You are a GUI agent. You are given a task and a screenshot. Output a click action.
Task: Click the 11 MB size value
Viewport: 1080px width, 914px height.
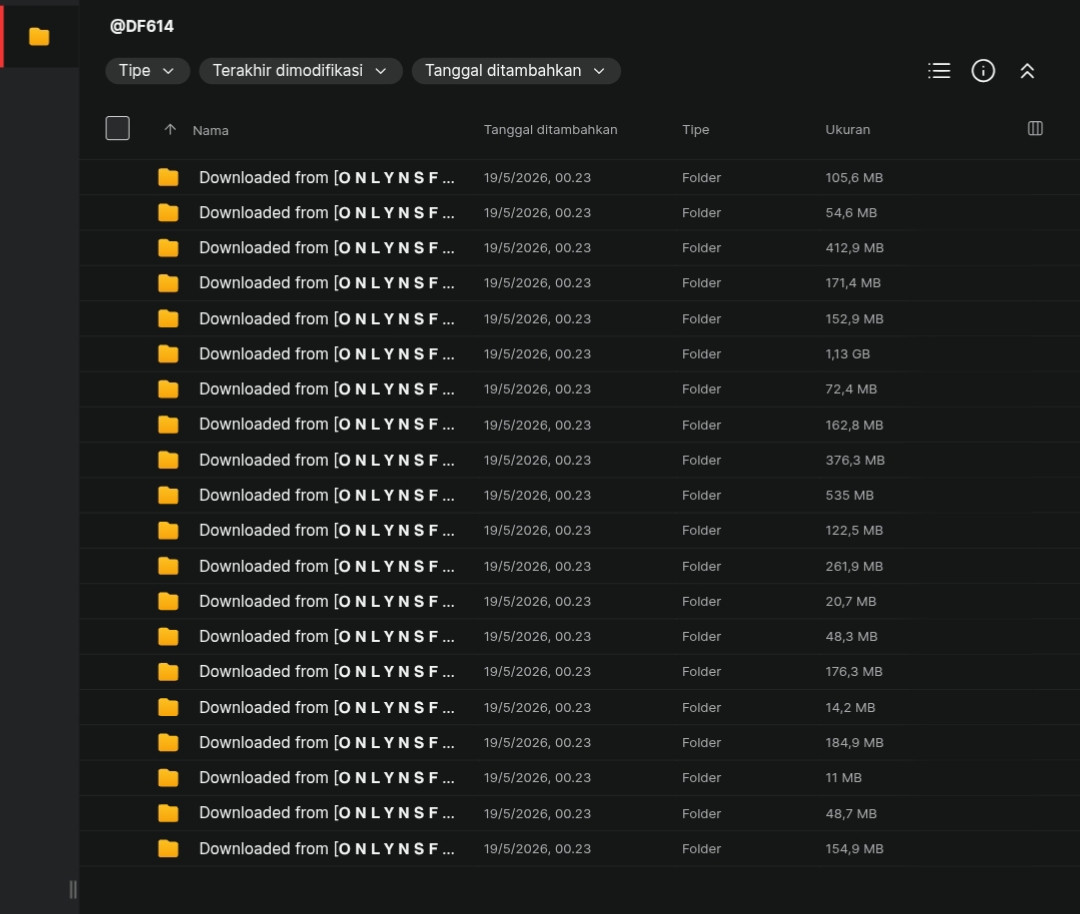click(843, 778)
